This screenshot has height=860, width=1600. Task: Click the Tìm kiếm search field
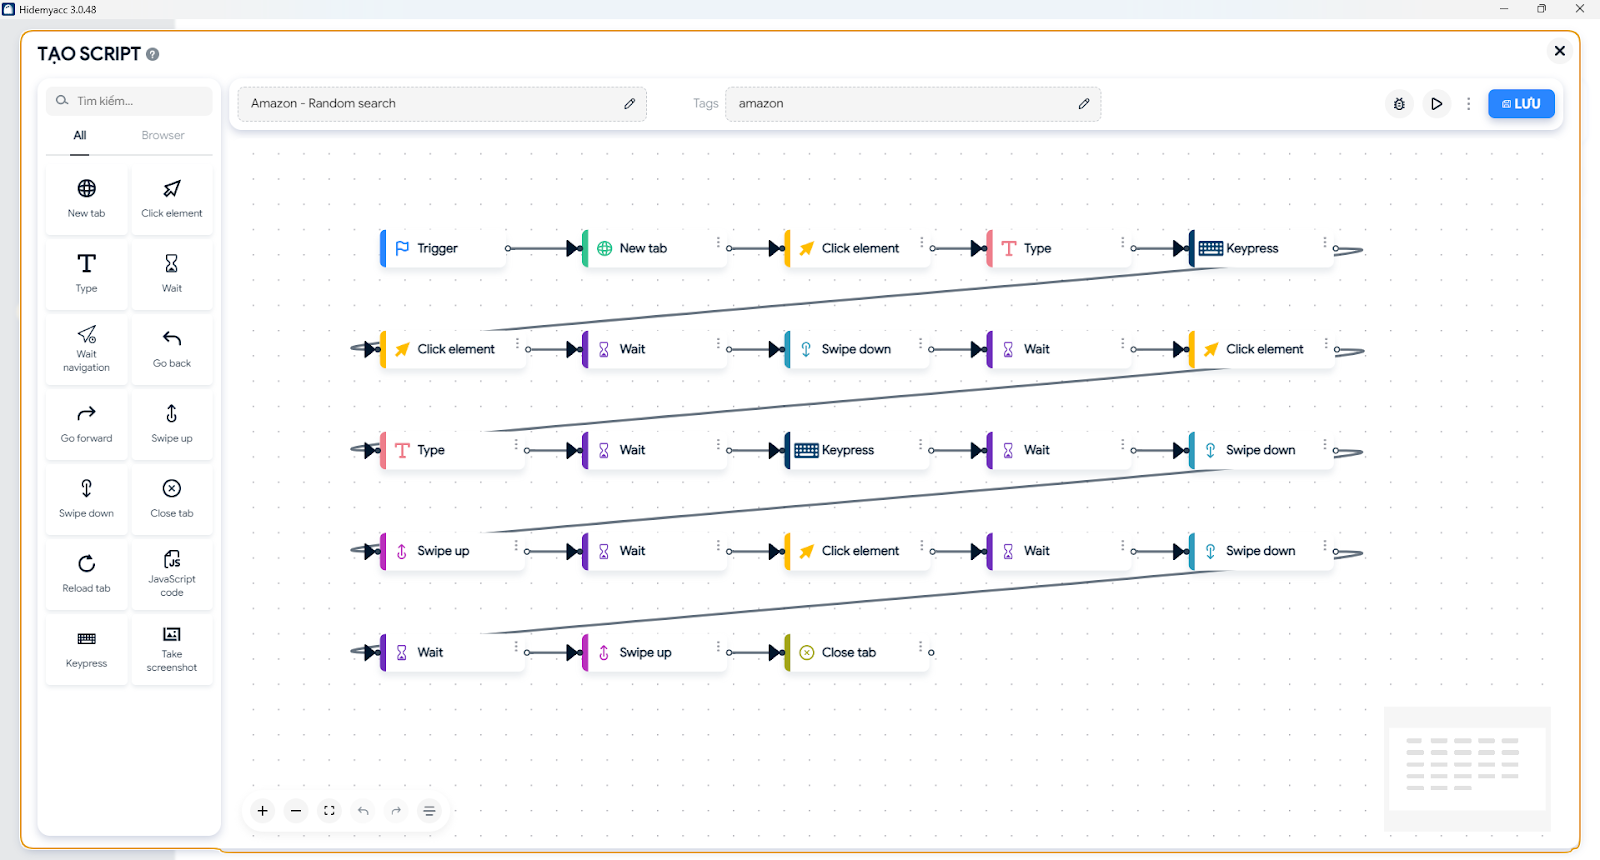[x=129, y=101]
